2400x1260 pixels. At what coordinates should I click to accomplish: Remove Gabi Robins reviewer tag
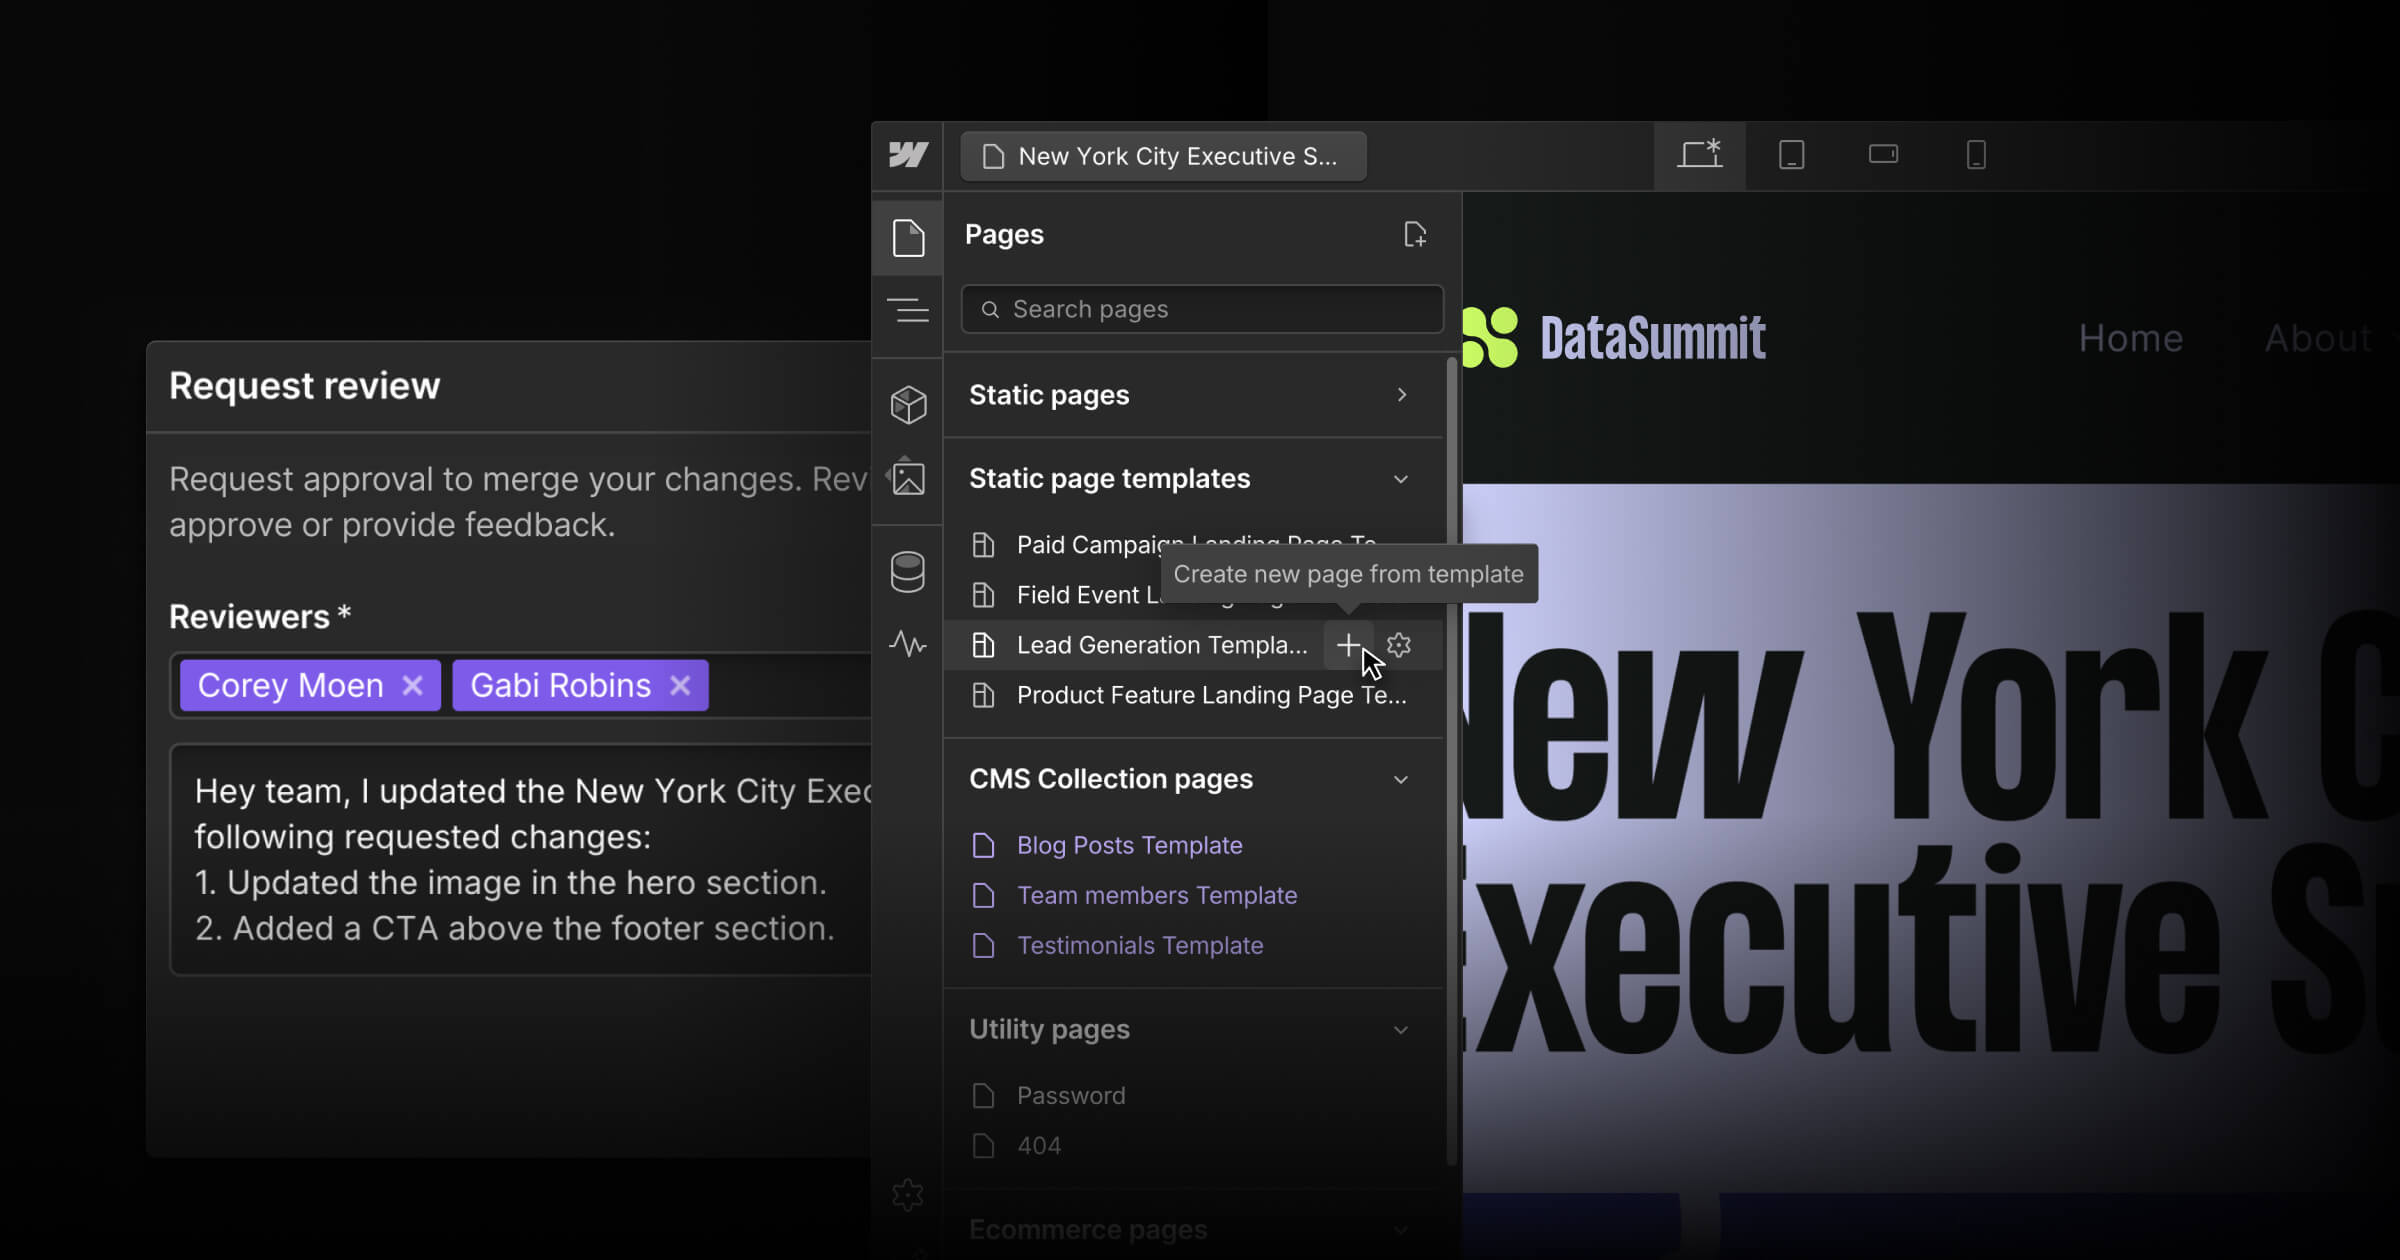pyautogui.click(x=680, y=686)
